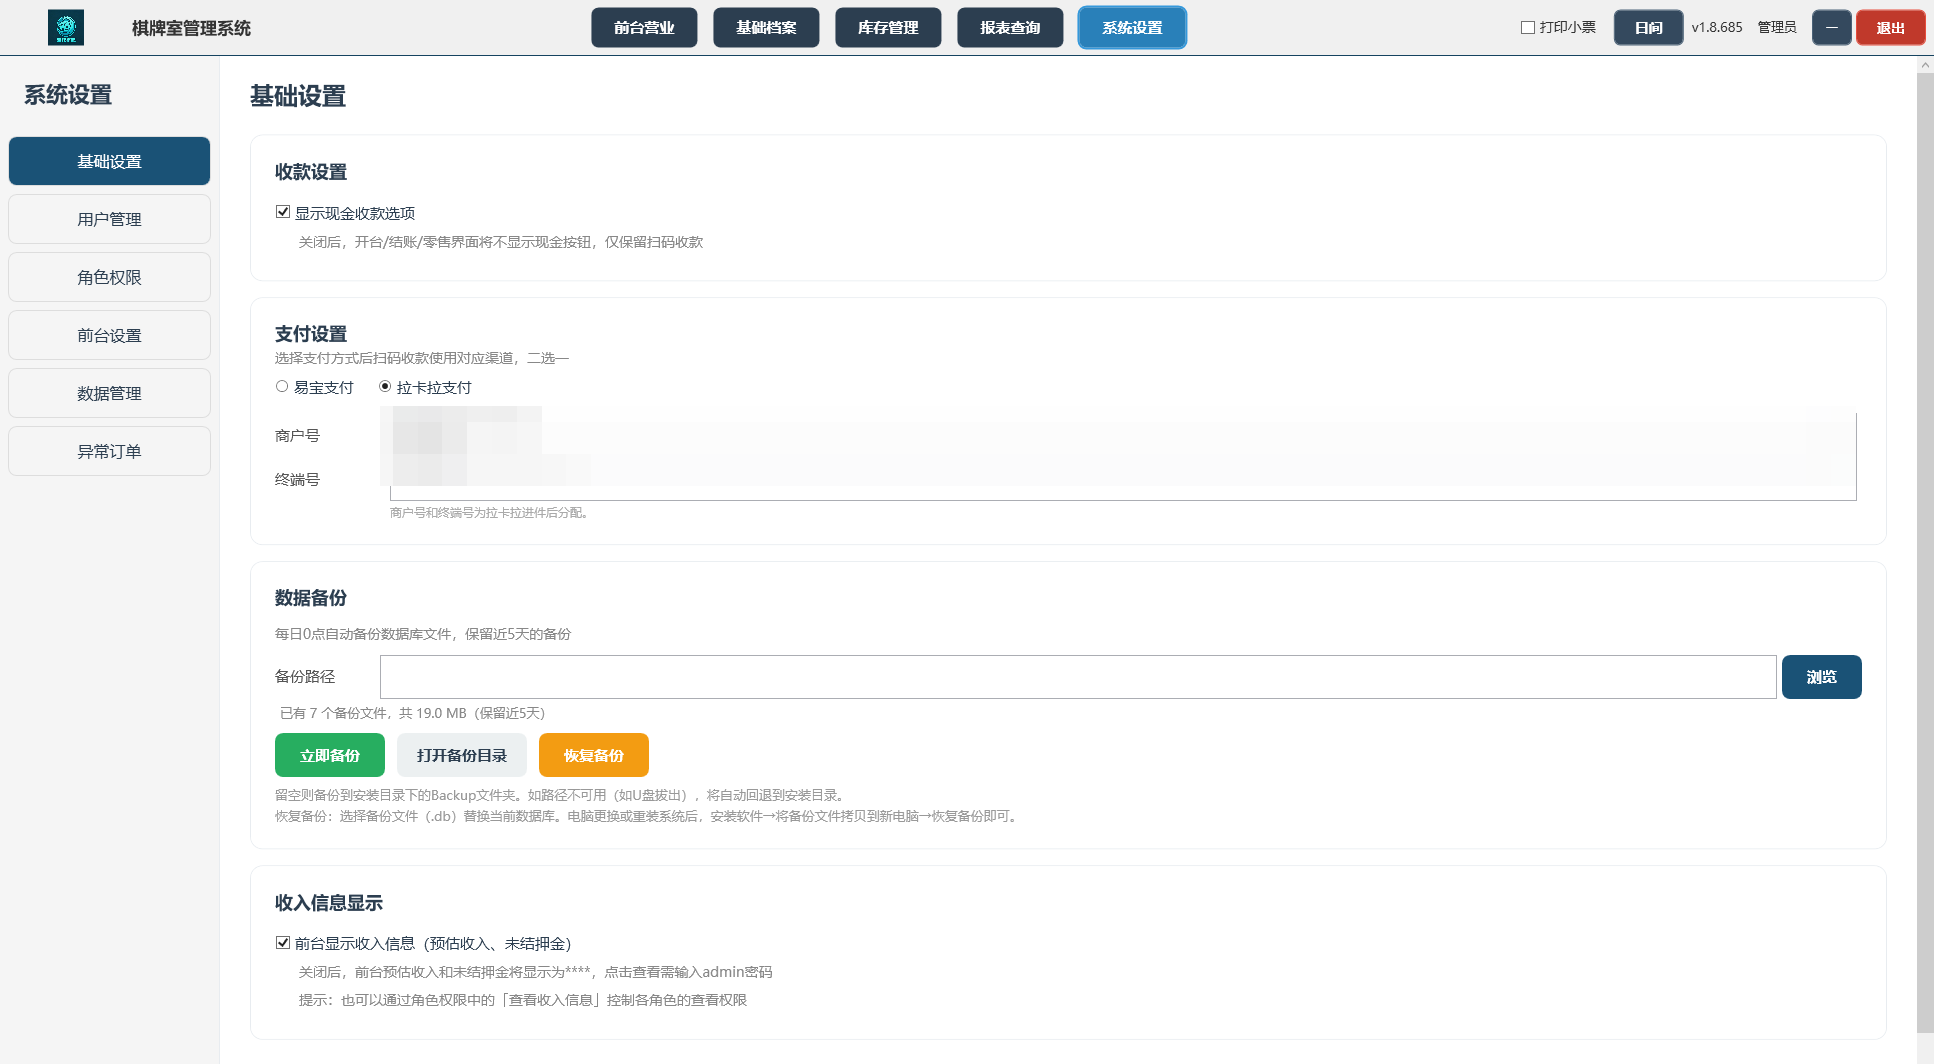Open 角色权限 in the sidebar
The height and width of the screenshot is (1064, 1934).
tap(109, 277)
